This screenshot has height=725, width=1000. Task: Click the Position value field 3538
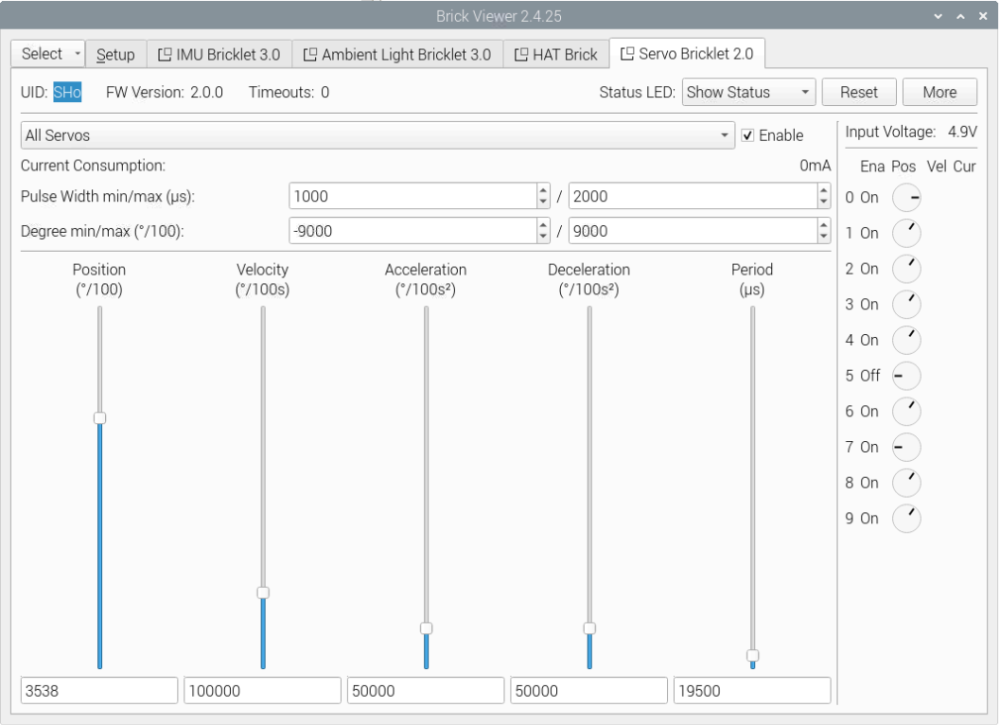tap(99, 691)
